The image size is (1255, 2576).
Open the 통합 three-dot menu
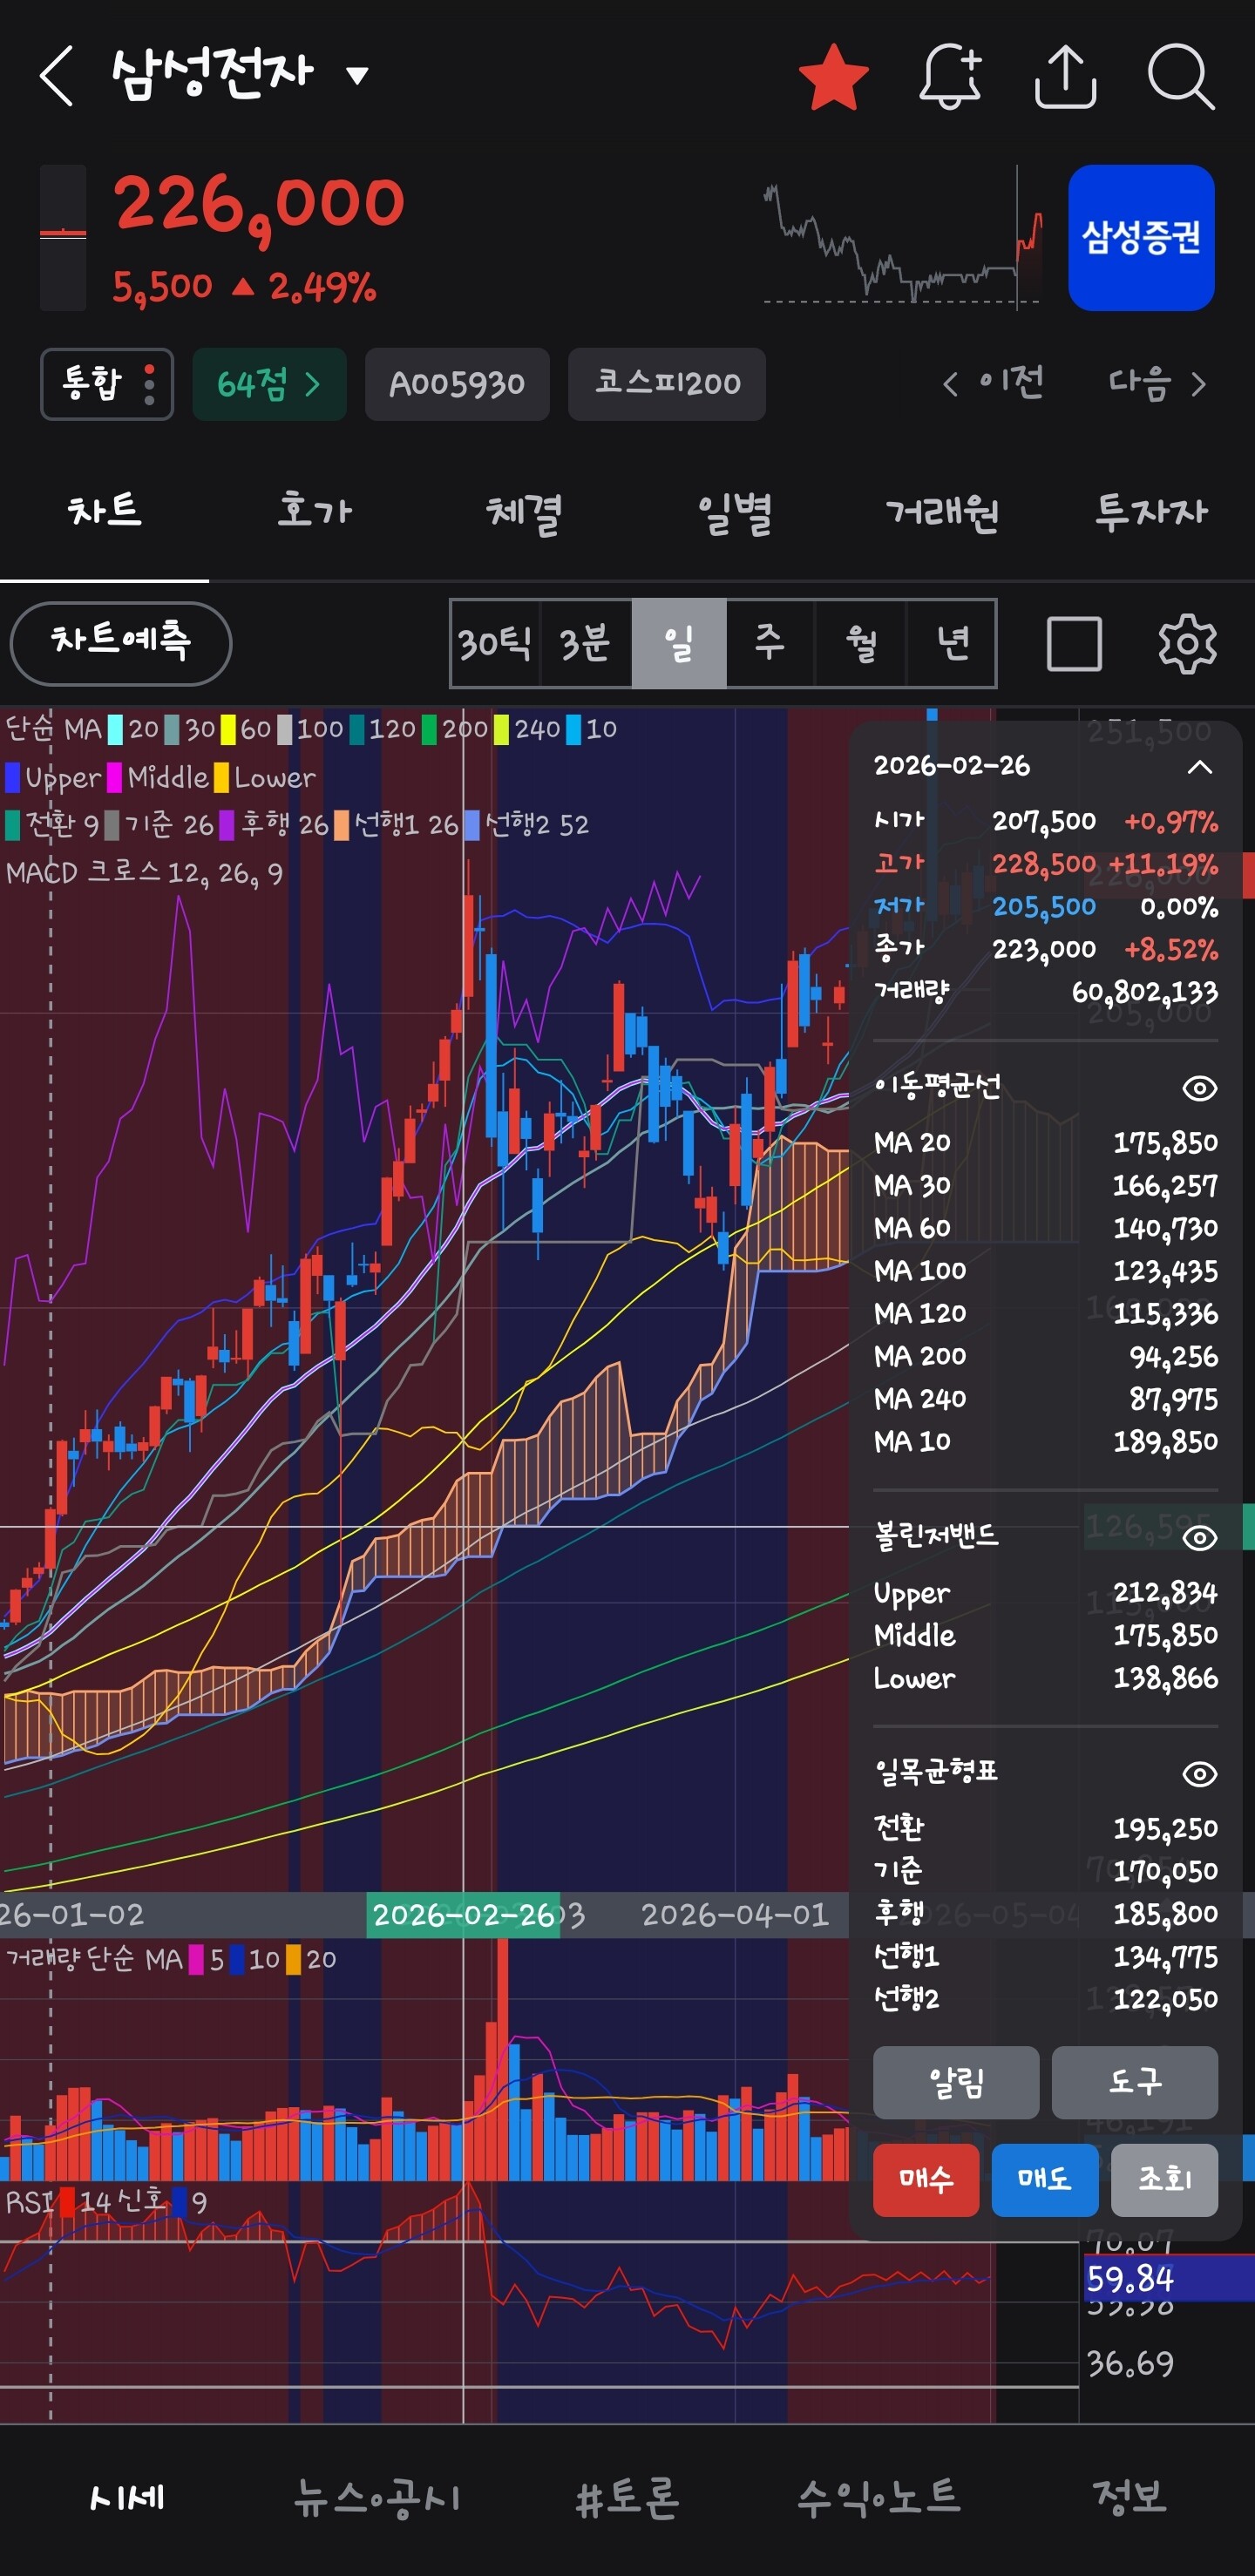[149, 384]
